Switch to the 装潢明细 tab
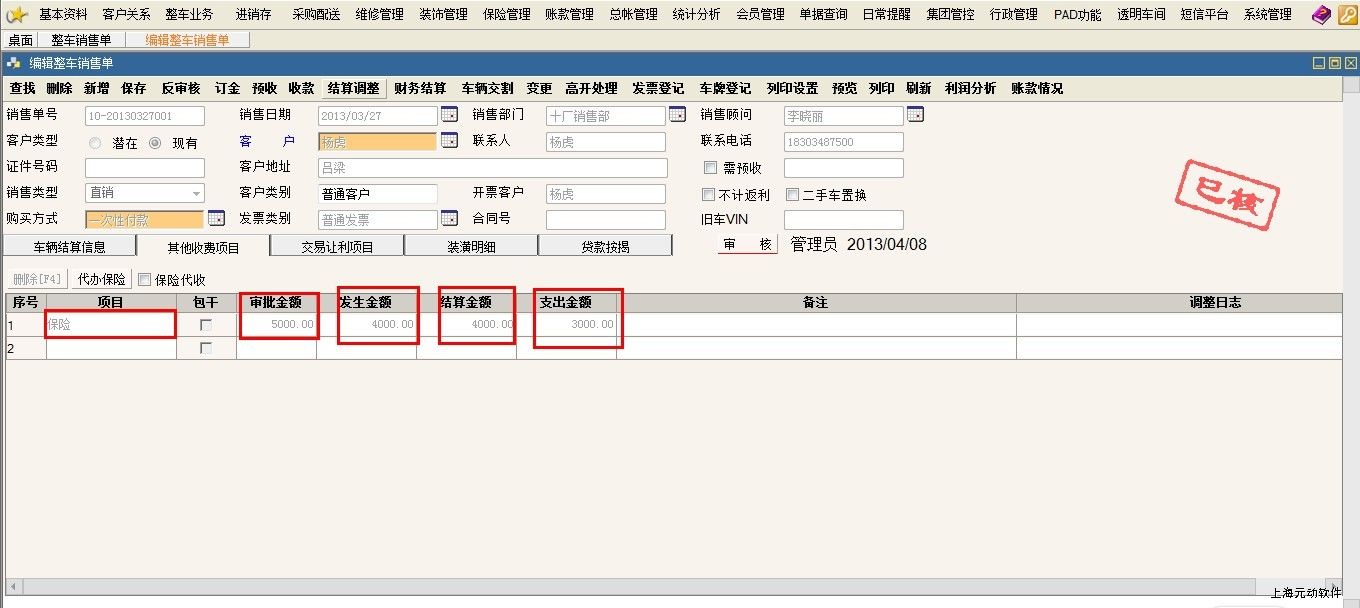Viewport: 1360px width, 608px height. click(x=471, y=246)
